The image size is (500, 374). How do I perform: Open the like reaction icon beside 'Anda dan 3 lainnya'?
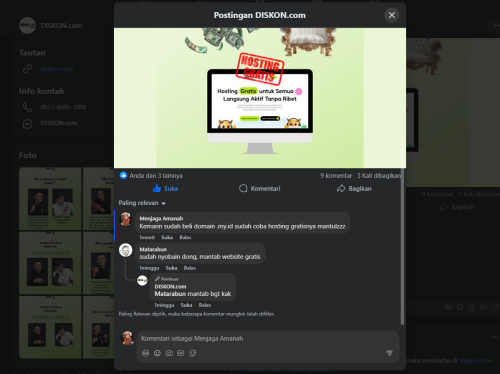click(x=123, y=175)
